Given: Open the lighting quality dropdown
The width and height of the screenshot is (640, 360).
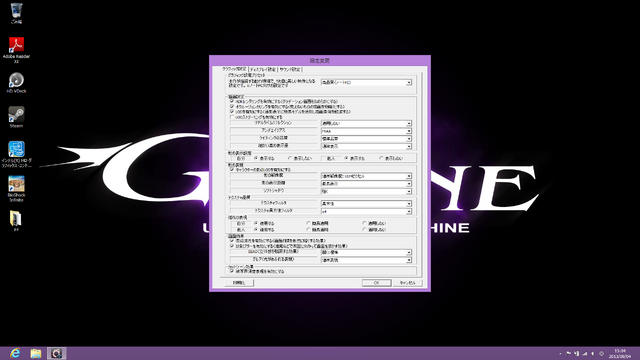Looking at the screenshot, I should (366, 139).
